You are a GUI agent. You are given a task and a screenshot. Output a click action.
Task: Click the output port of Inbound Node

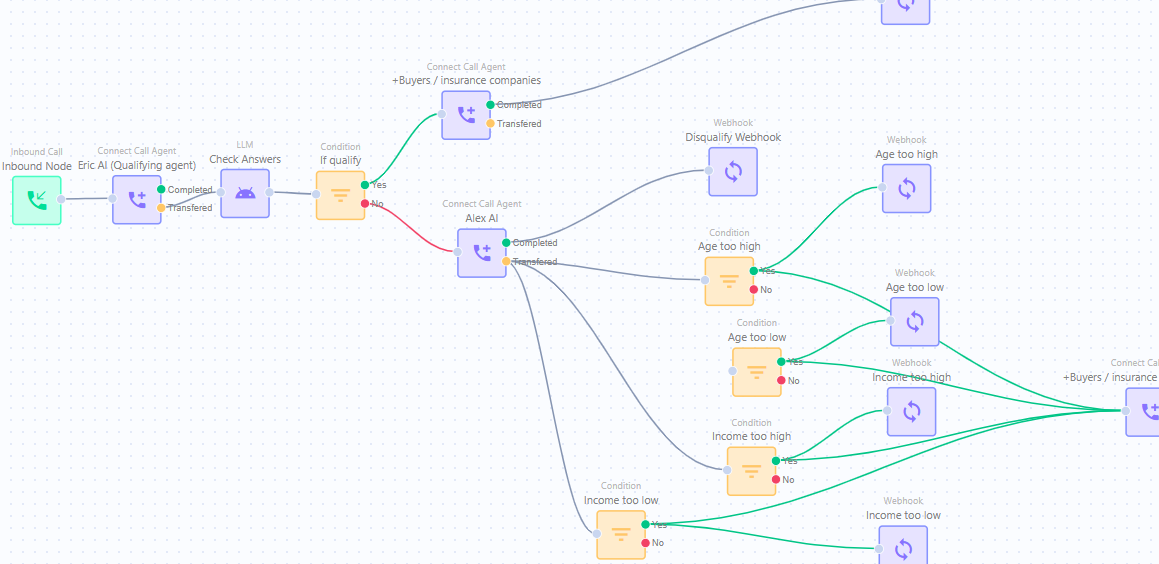click(x=61, y=199)
